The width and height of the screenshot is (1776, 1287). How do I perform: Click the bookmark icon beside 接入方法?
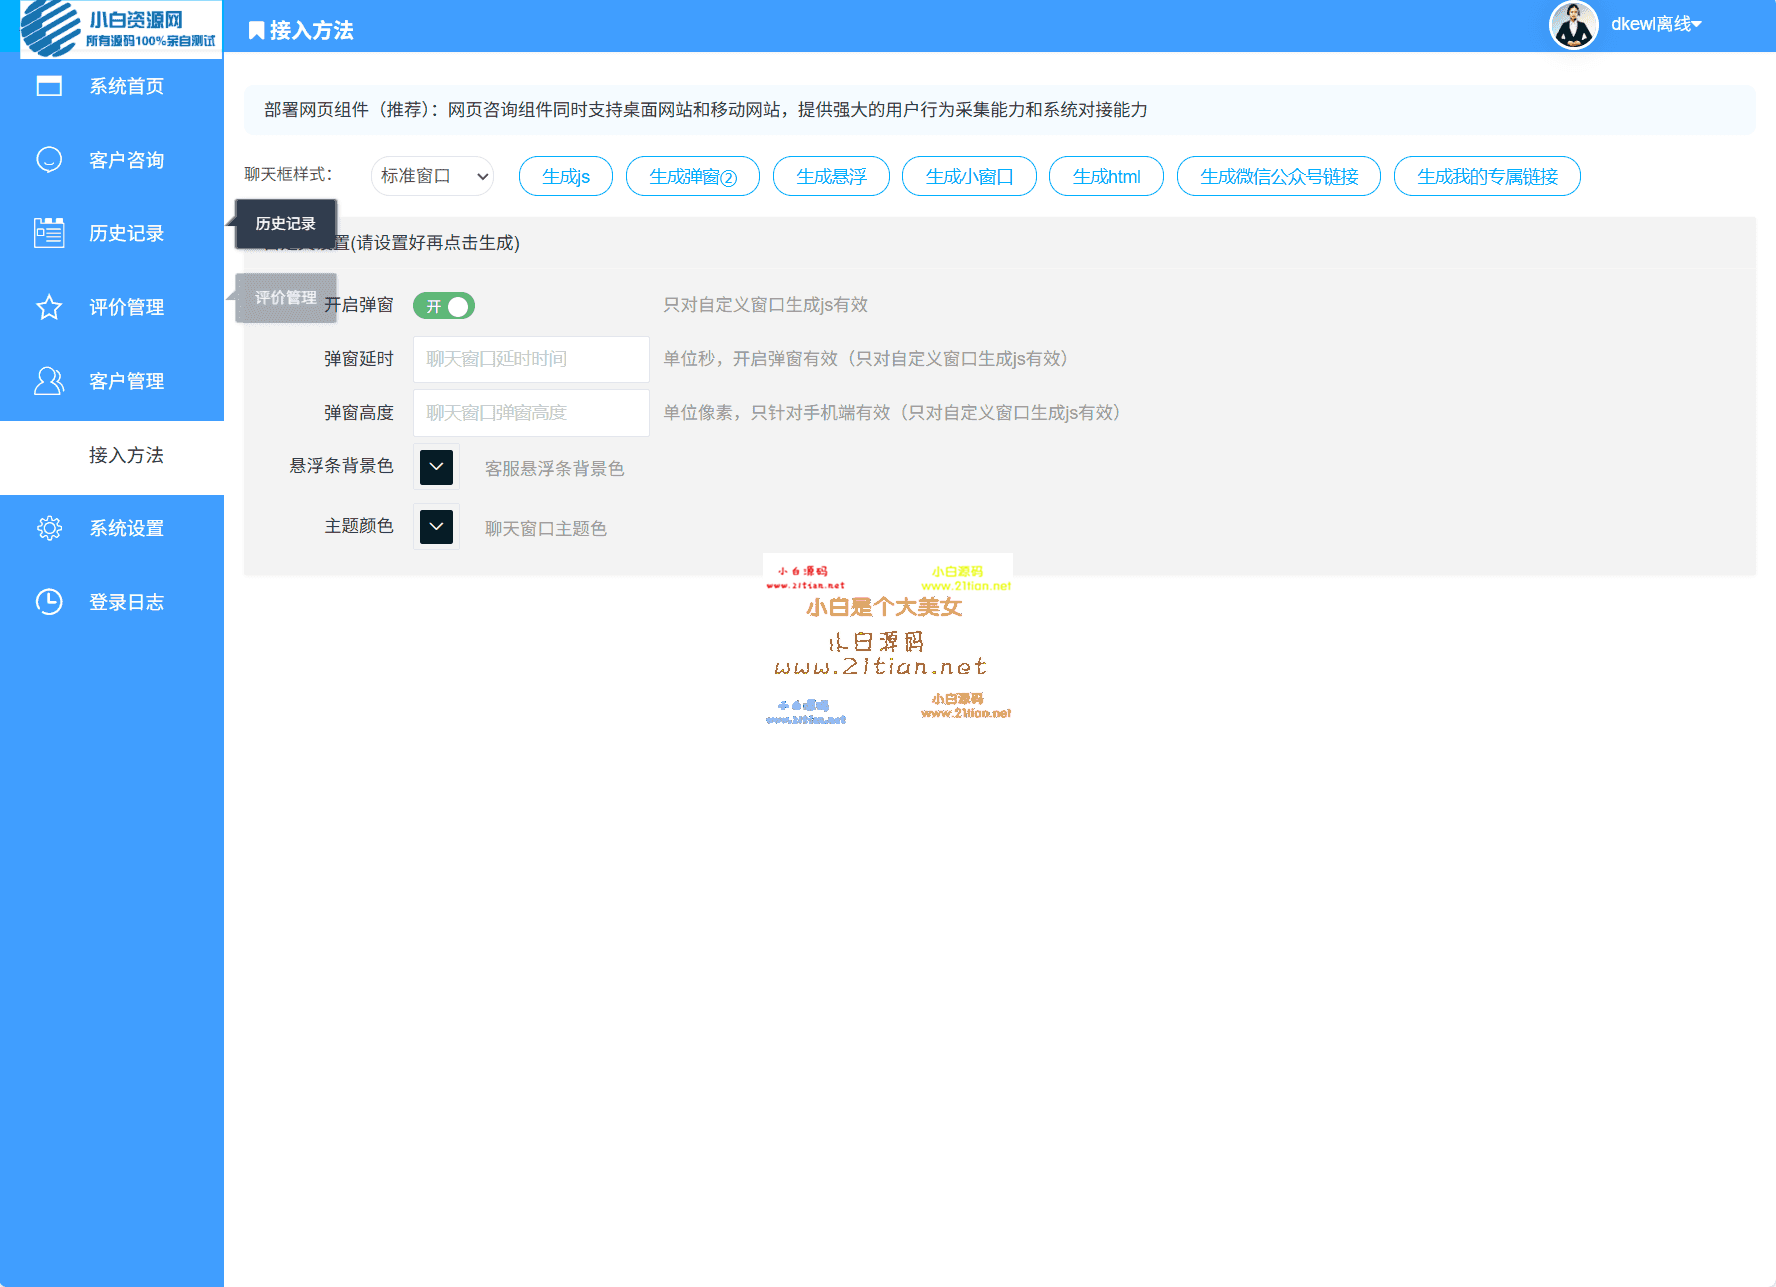tap(254, 30)
